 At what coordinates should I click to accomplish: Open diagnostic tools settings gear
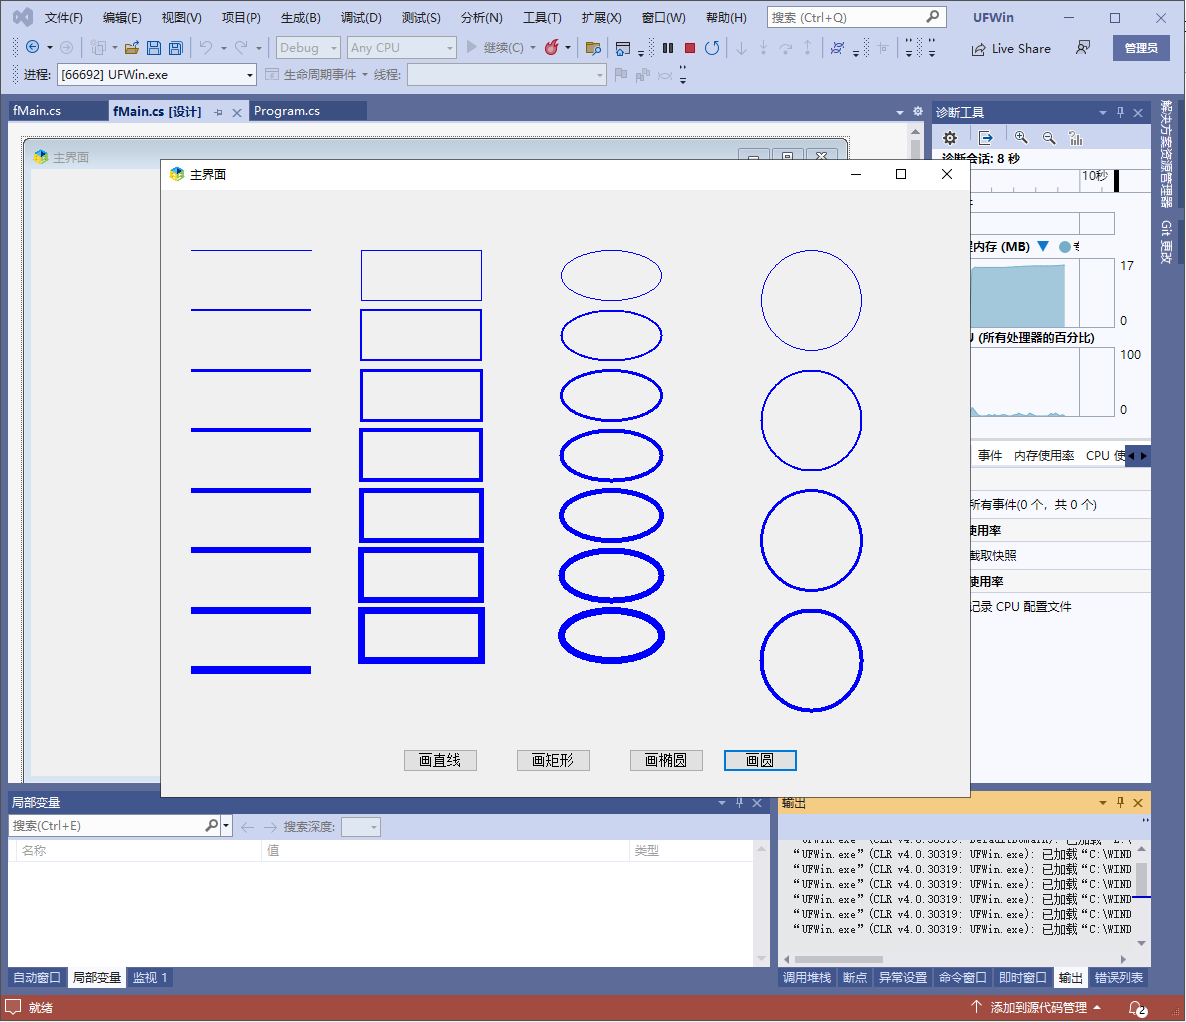tap(950, 138)
